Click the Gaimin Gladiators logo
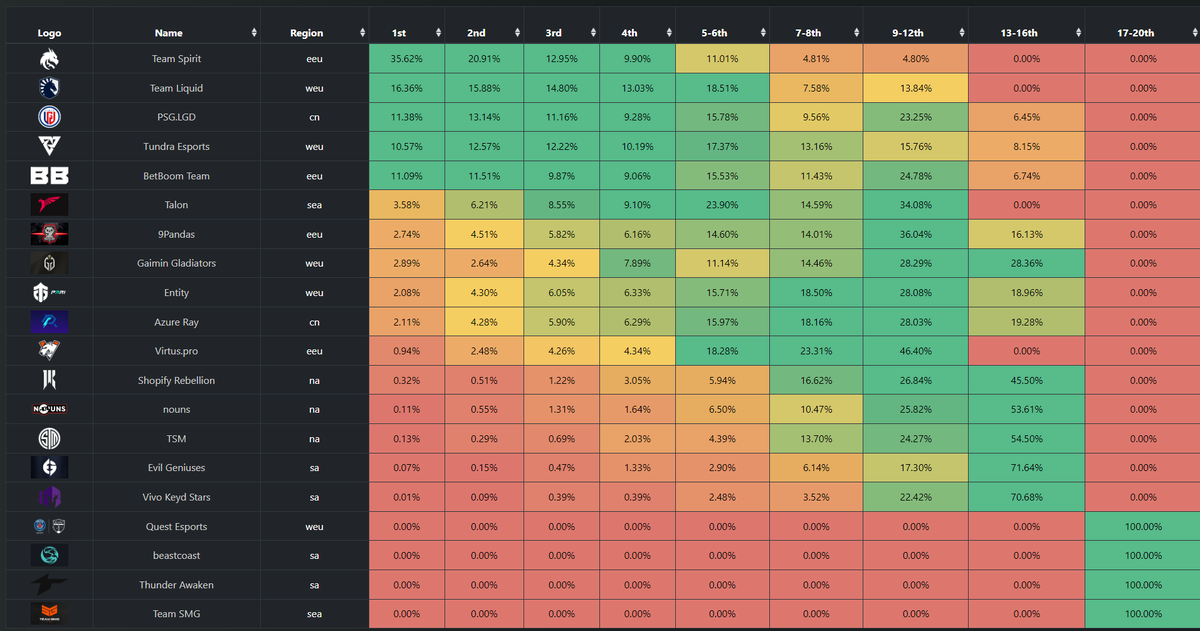 tap(49, 264)
